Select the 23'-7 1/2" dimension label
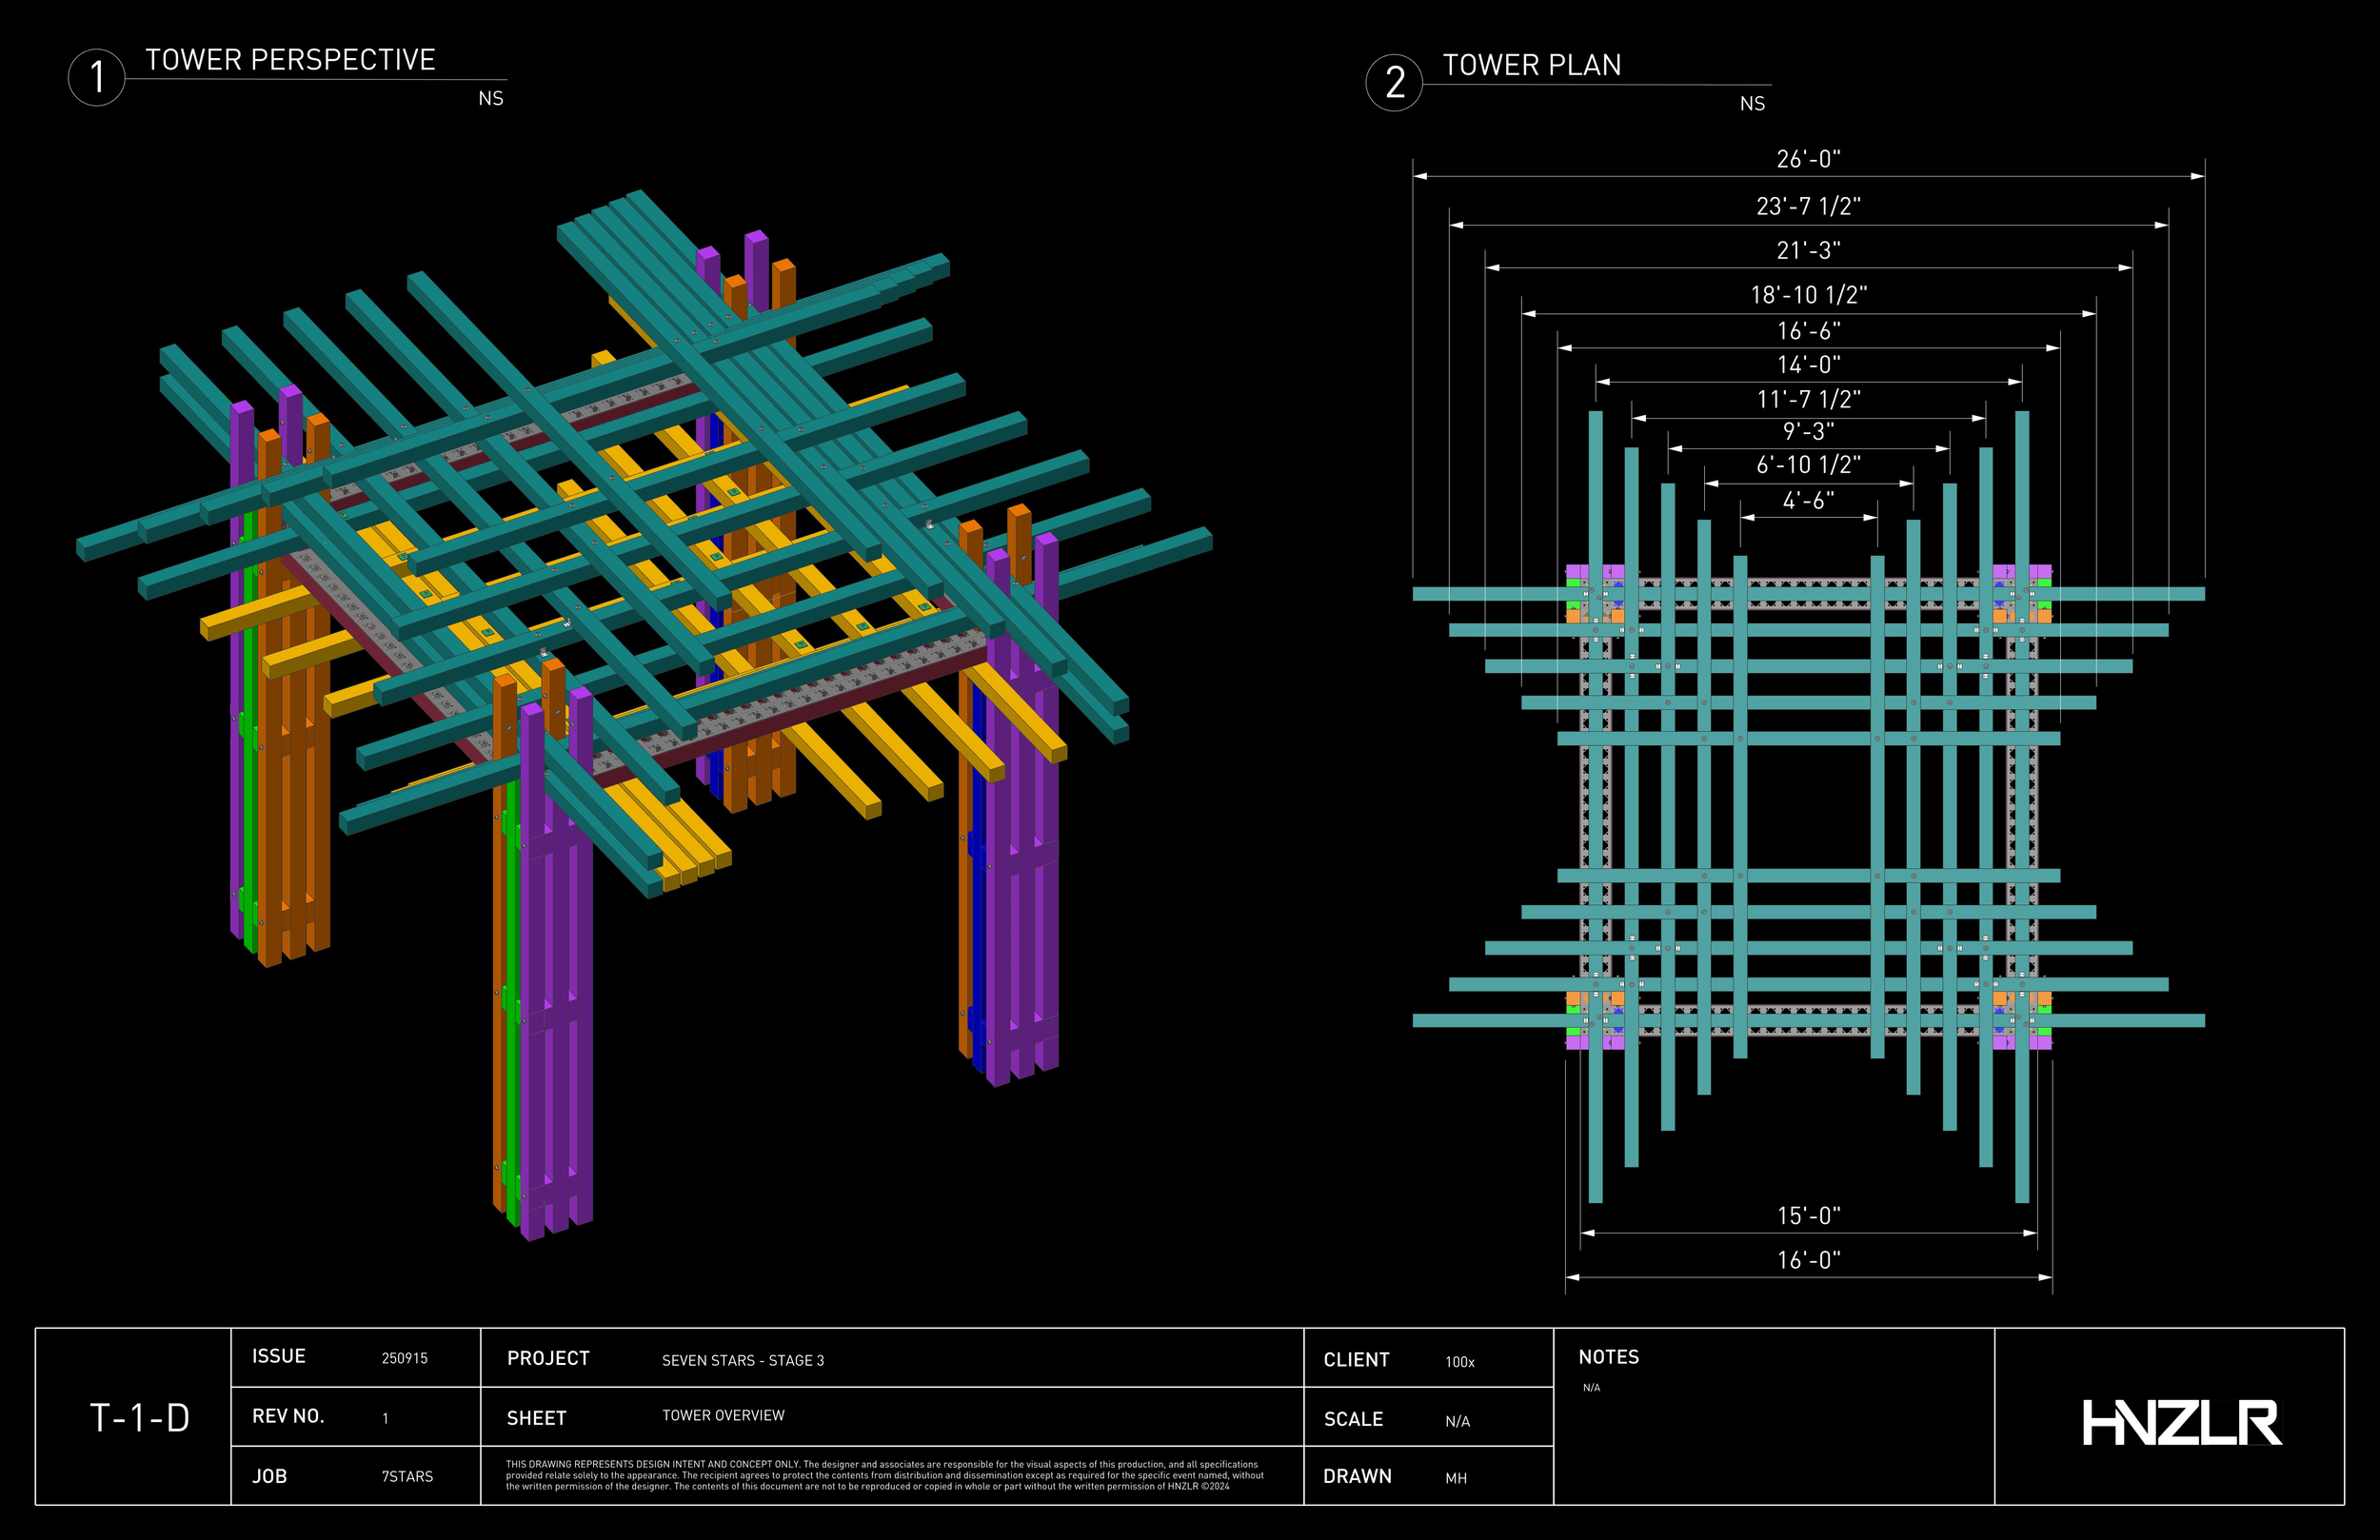This screenshot has height=1540, width=2380. 1808,206
